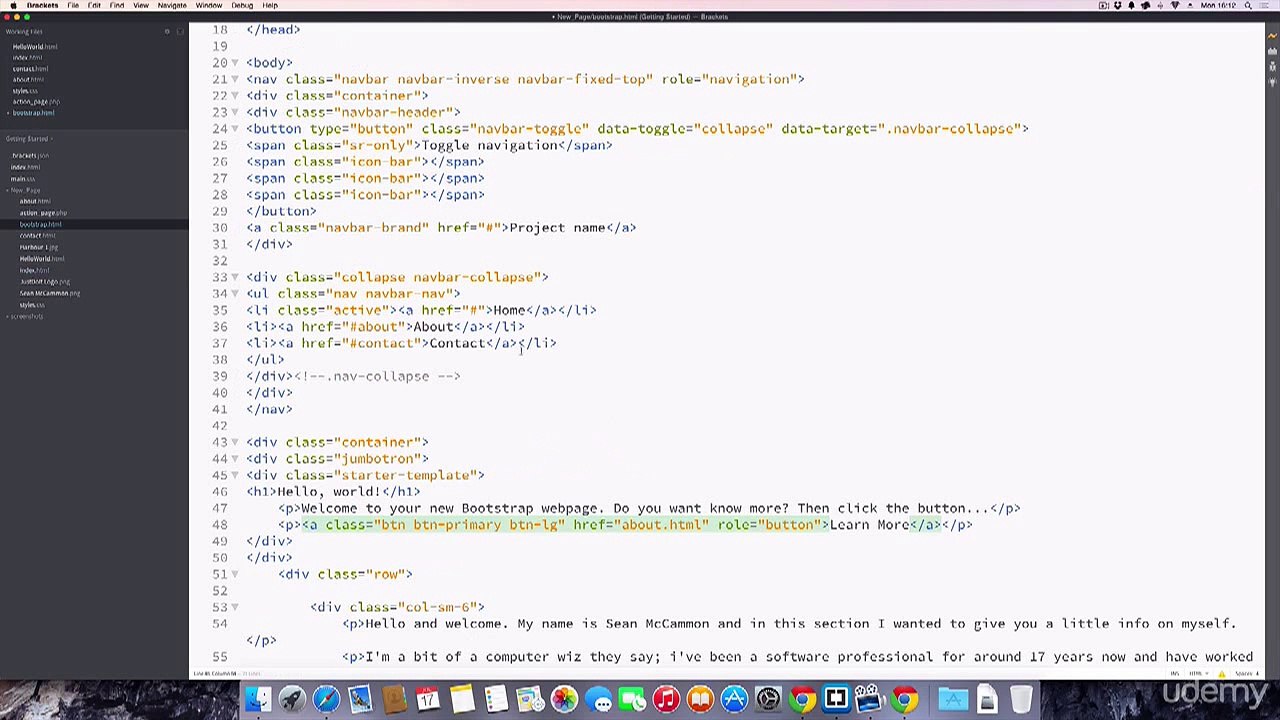
Task: Select bootstrap.html in Working Files
Action: click(33, 113)
